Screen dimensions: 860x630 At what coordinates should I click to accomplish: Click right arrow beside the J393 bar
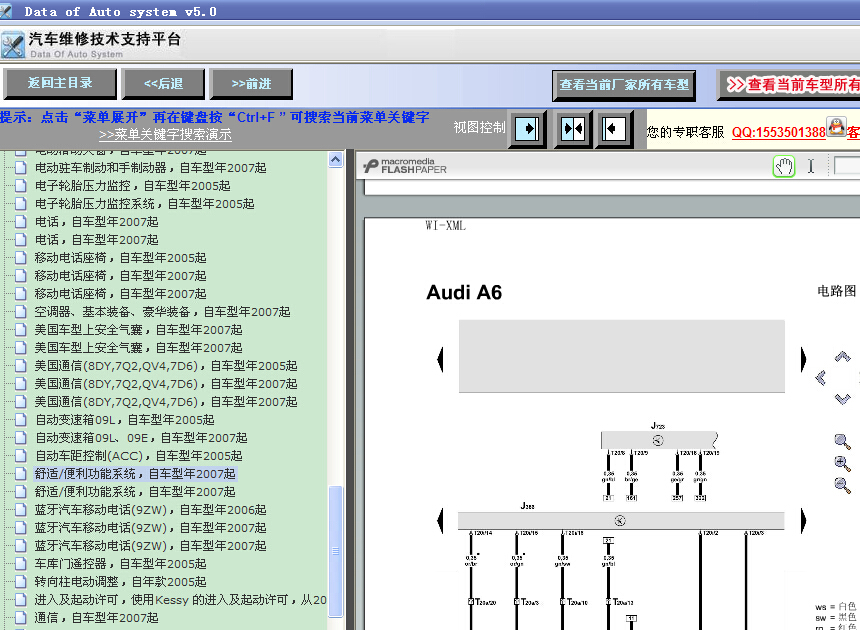(804, 520)
